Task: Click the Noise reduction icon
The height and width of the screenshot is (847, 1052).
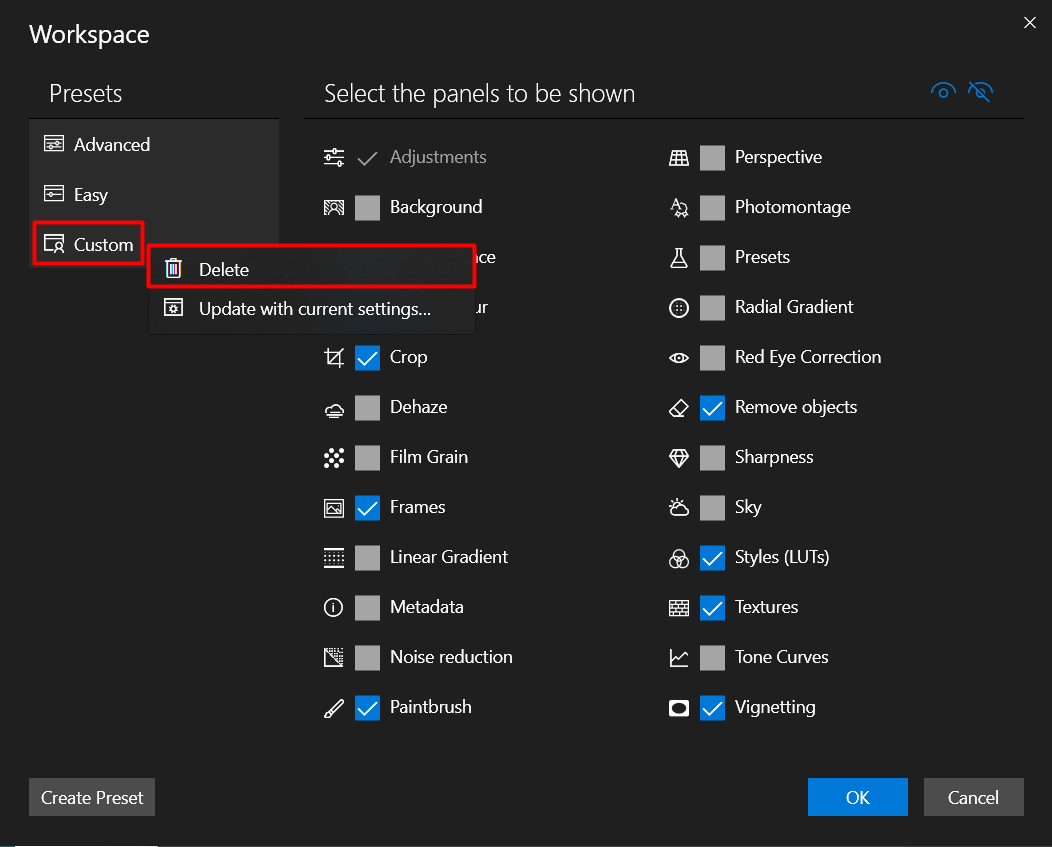Action: (x=333, y=658)
